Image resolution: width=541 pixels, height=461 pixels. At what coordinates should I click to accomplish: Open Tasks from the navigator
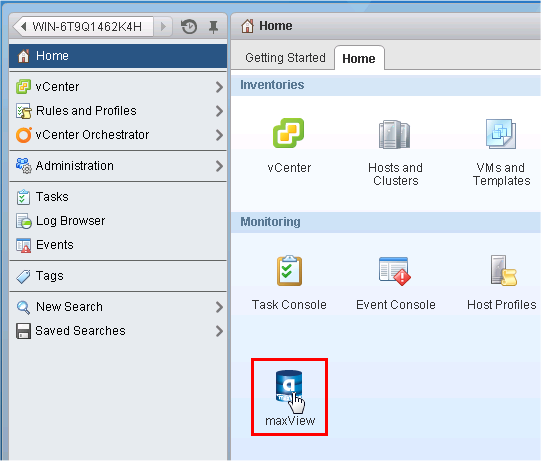coord(118,197)
